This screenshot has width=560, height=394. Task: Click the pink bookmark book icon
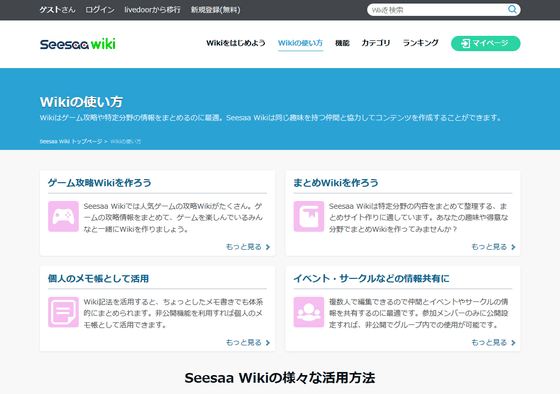coord(309,216)
